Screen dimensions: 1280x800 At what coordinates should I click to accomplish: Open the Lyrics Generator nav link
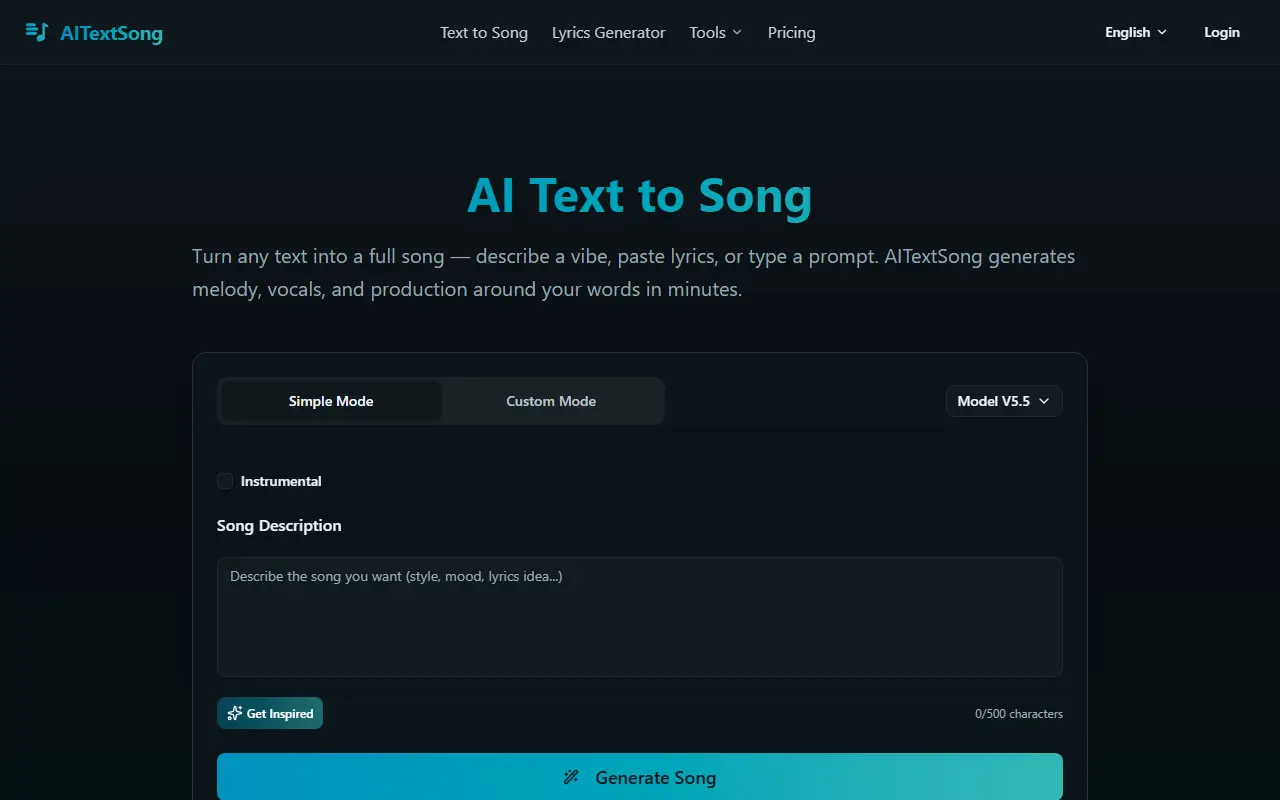coord(608,32)
